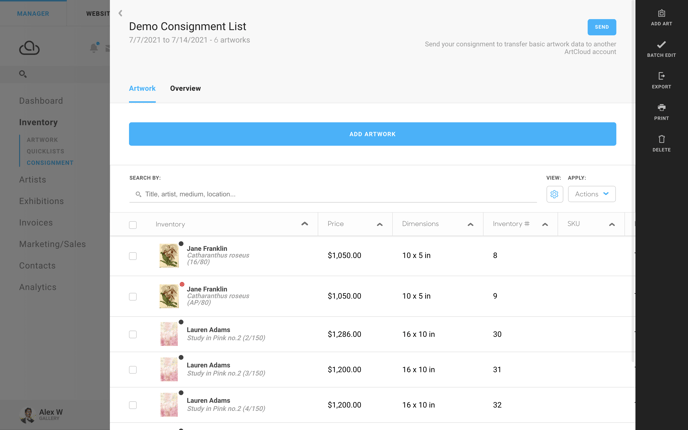This screenshot has height=430, width=688.
Task: Select the Artwork tab
Action: [142, 88]
